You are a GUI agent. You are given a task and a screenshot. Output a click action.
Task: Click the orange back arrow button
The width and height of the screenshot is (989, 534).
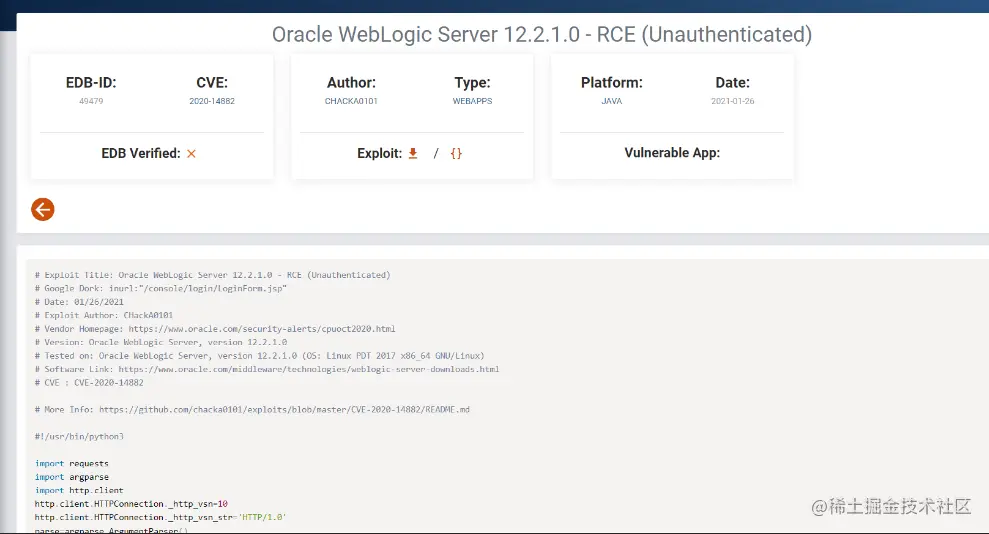click(43, 209)
